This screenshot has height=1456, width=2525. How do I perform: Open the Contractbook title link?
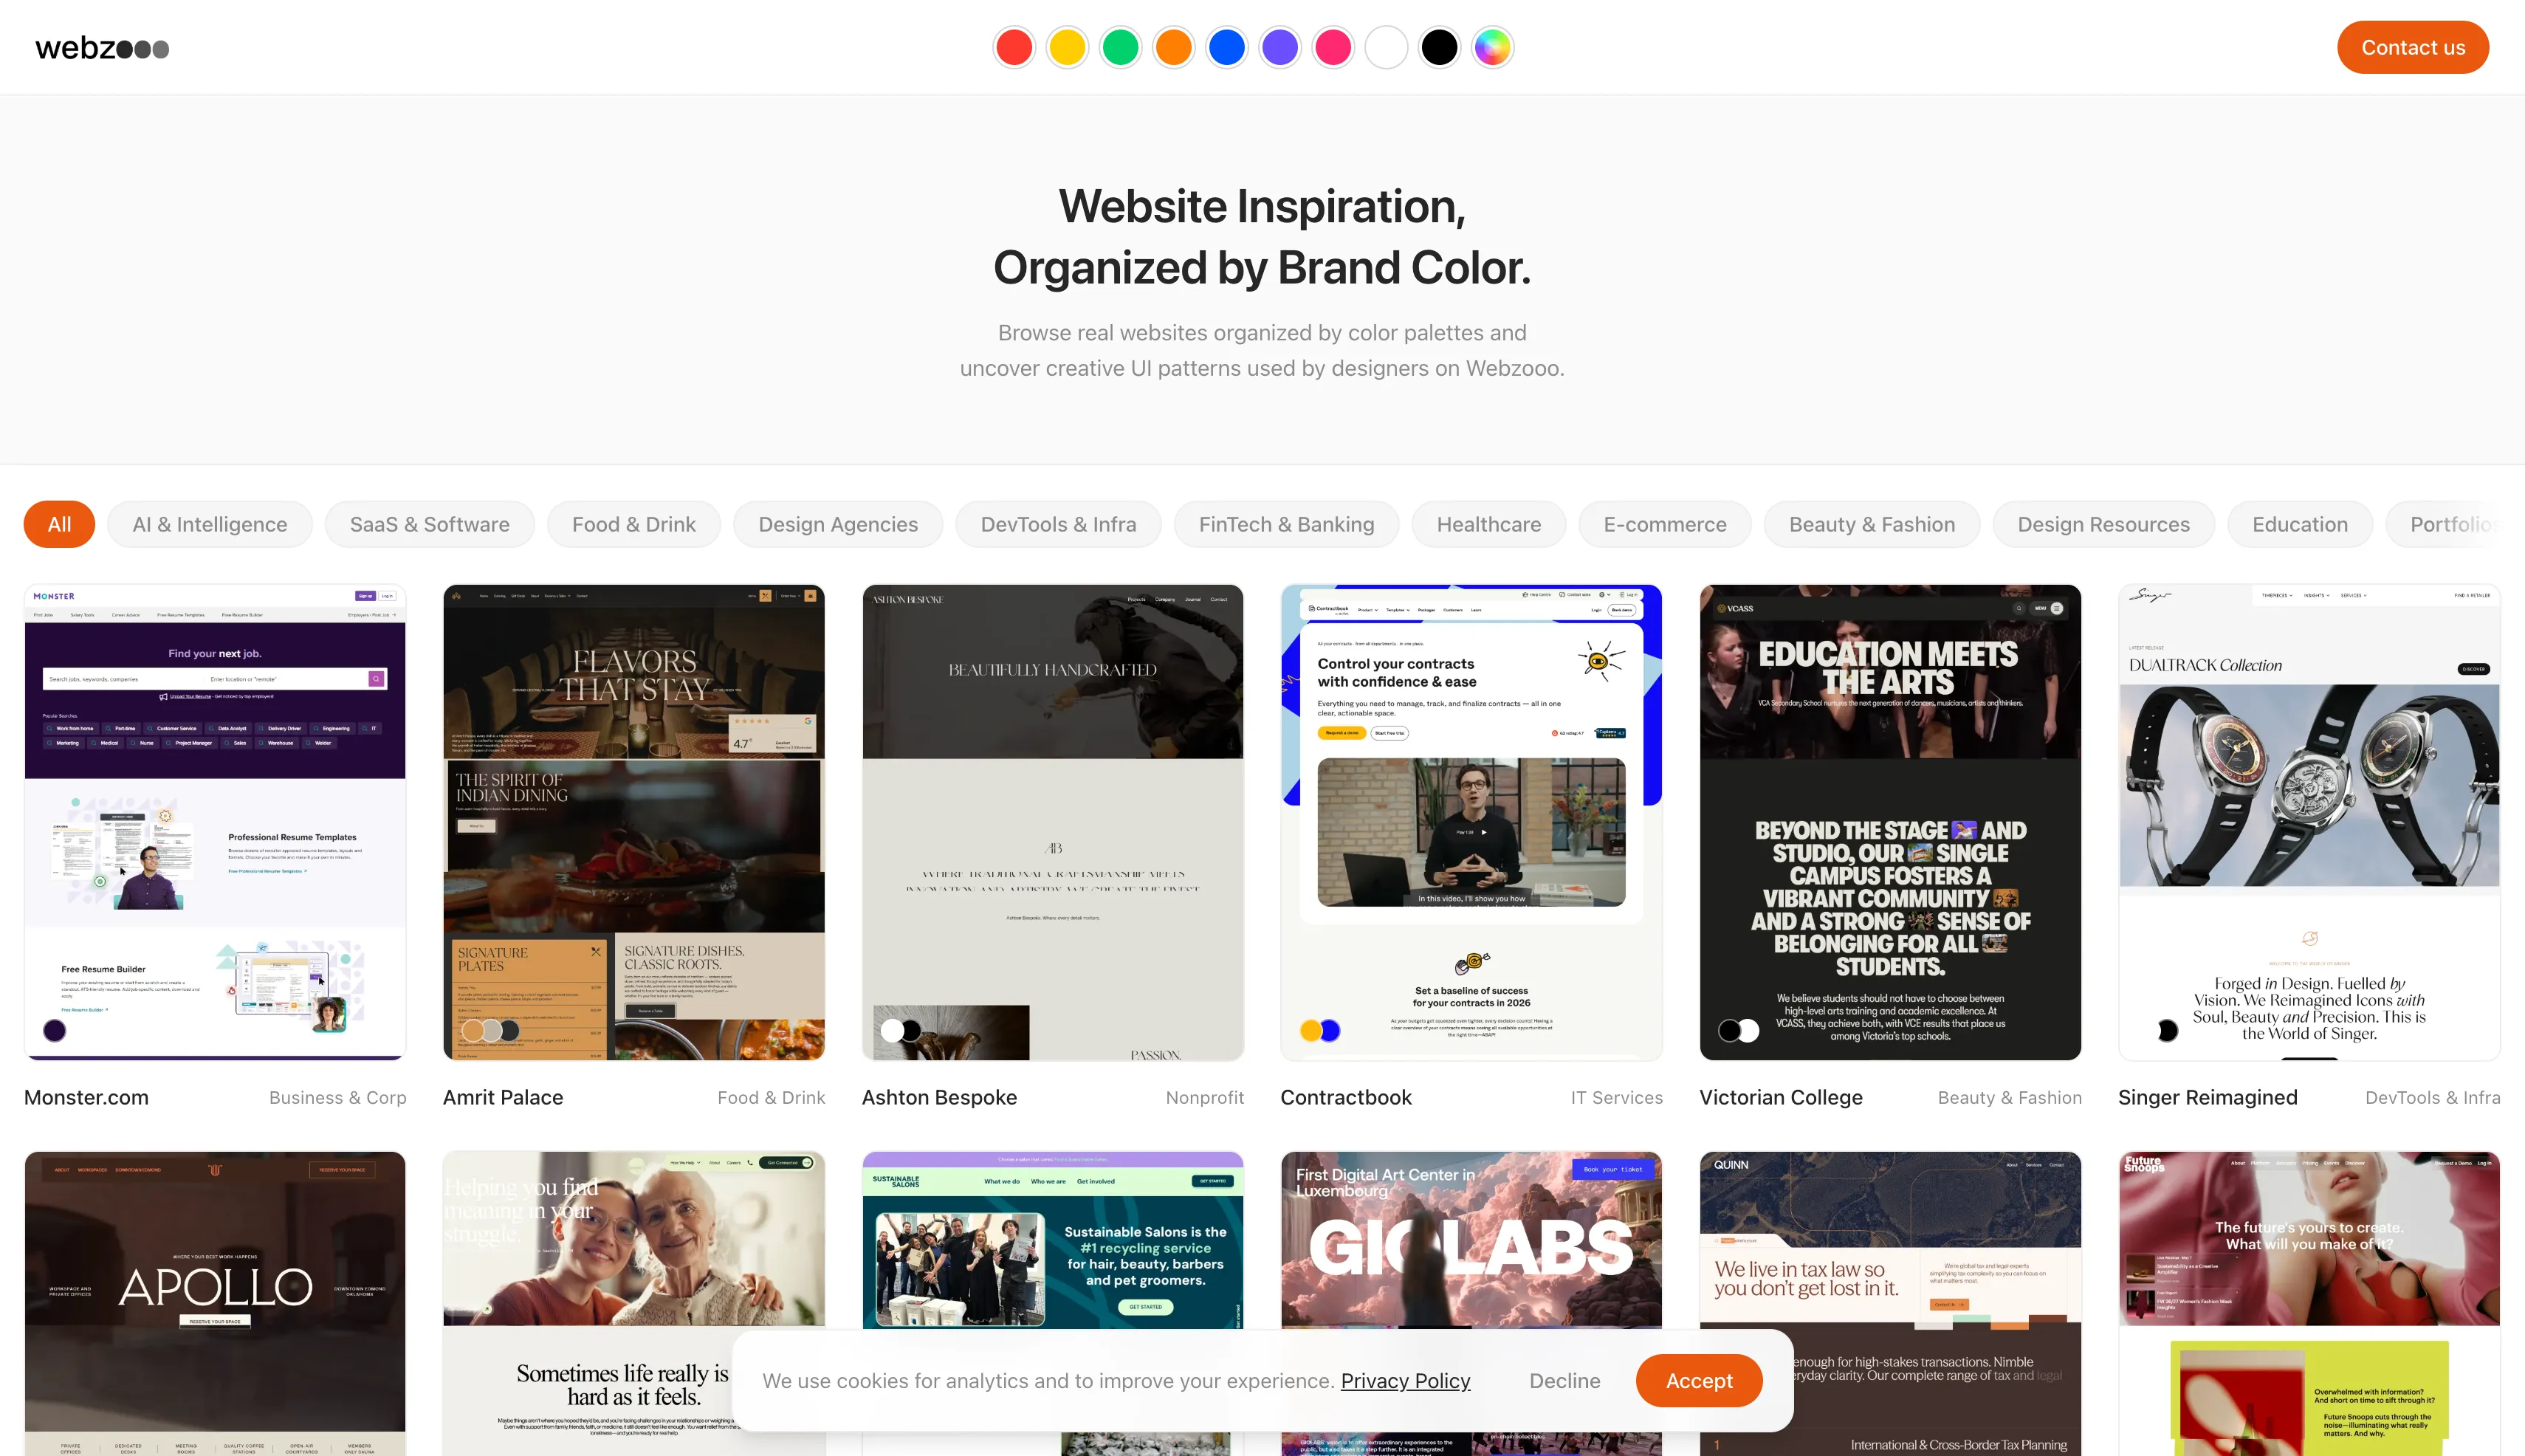coord(1345,1097)
